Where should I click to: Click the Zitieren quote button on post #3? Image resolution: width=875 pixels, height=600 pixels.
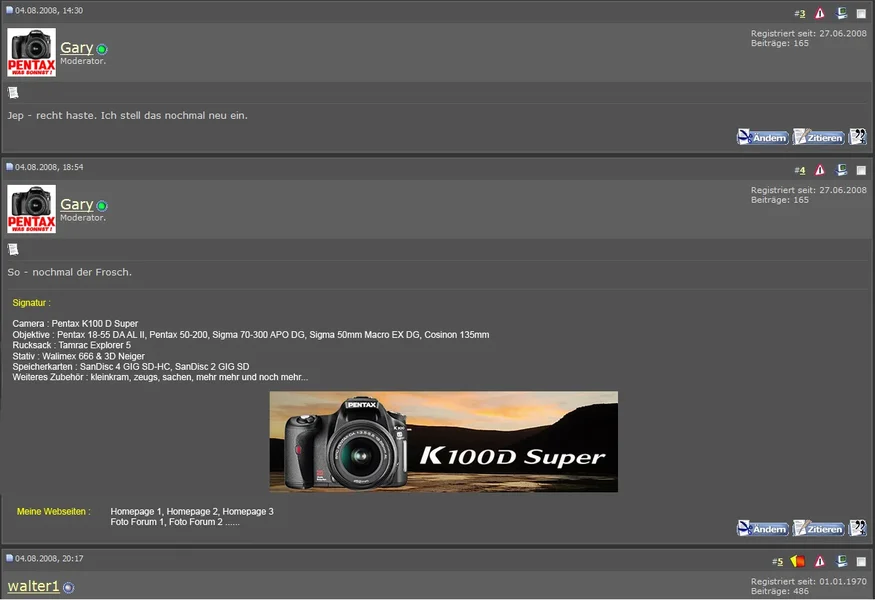pos(819,137)
